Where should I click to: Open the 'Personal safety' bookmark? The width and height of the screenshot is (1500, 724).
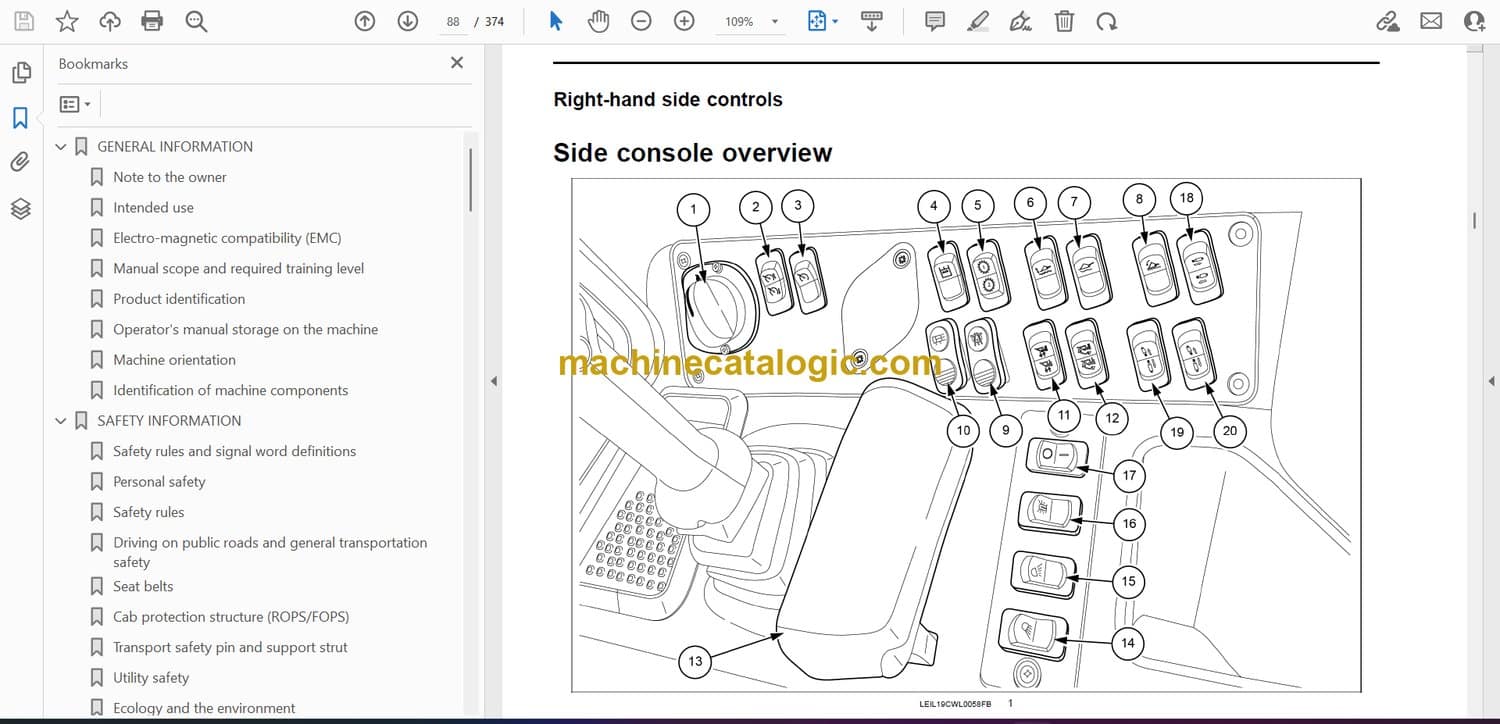point(159,482)
